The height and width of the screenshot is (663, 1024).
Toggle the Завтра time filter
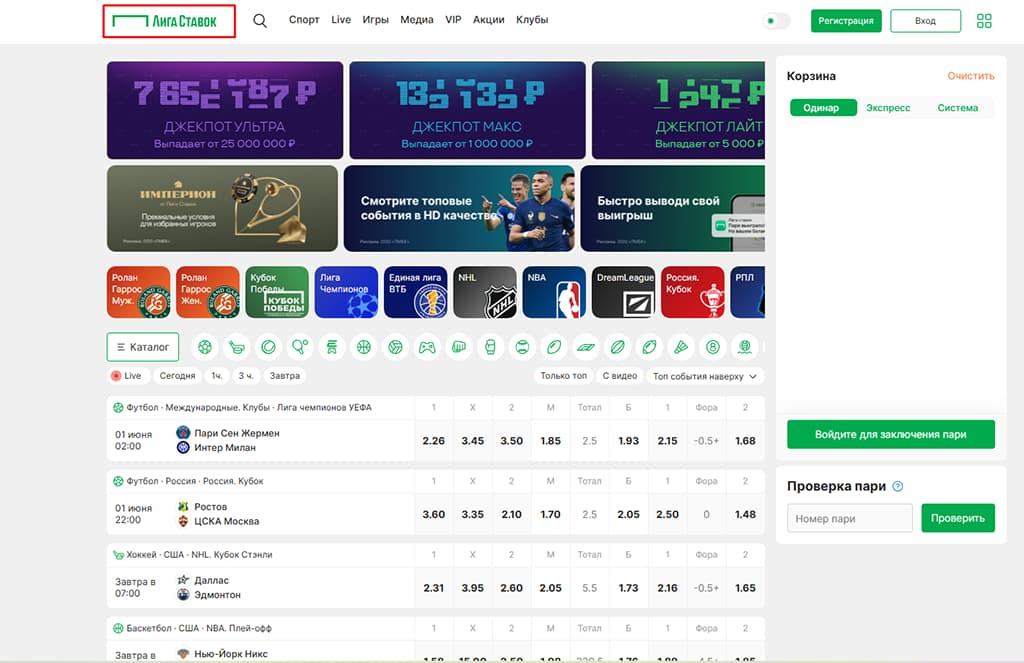tap(285, 376)
